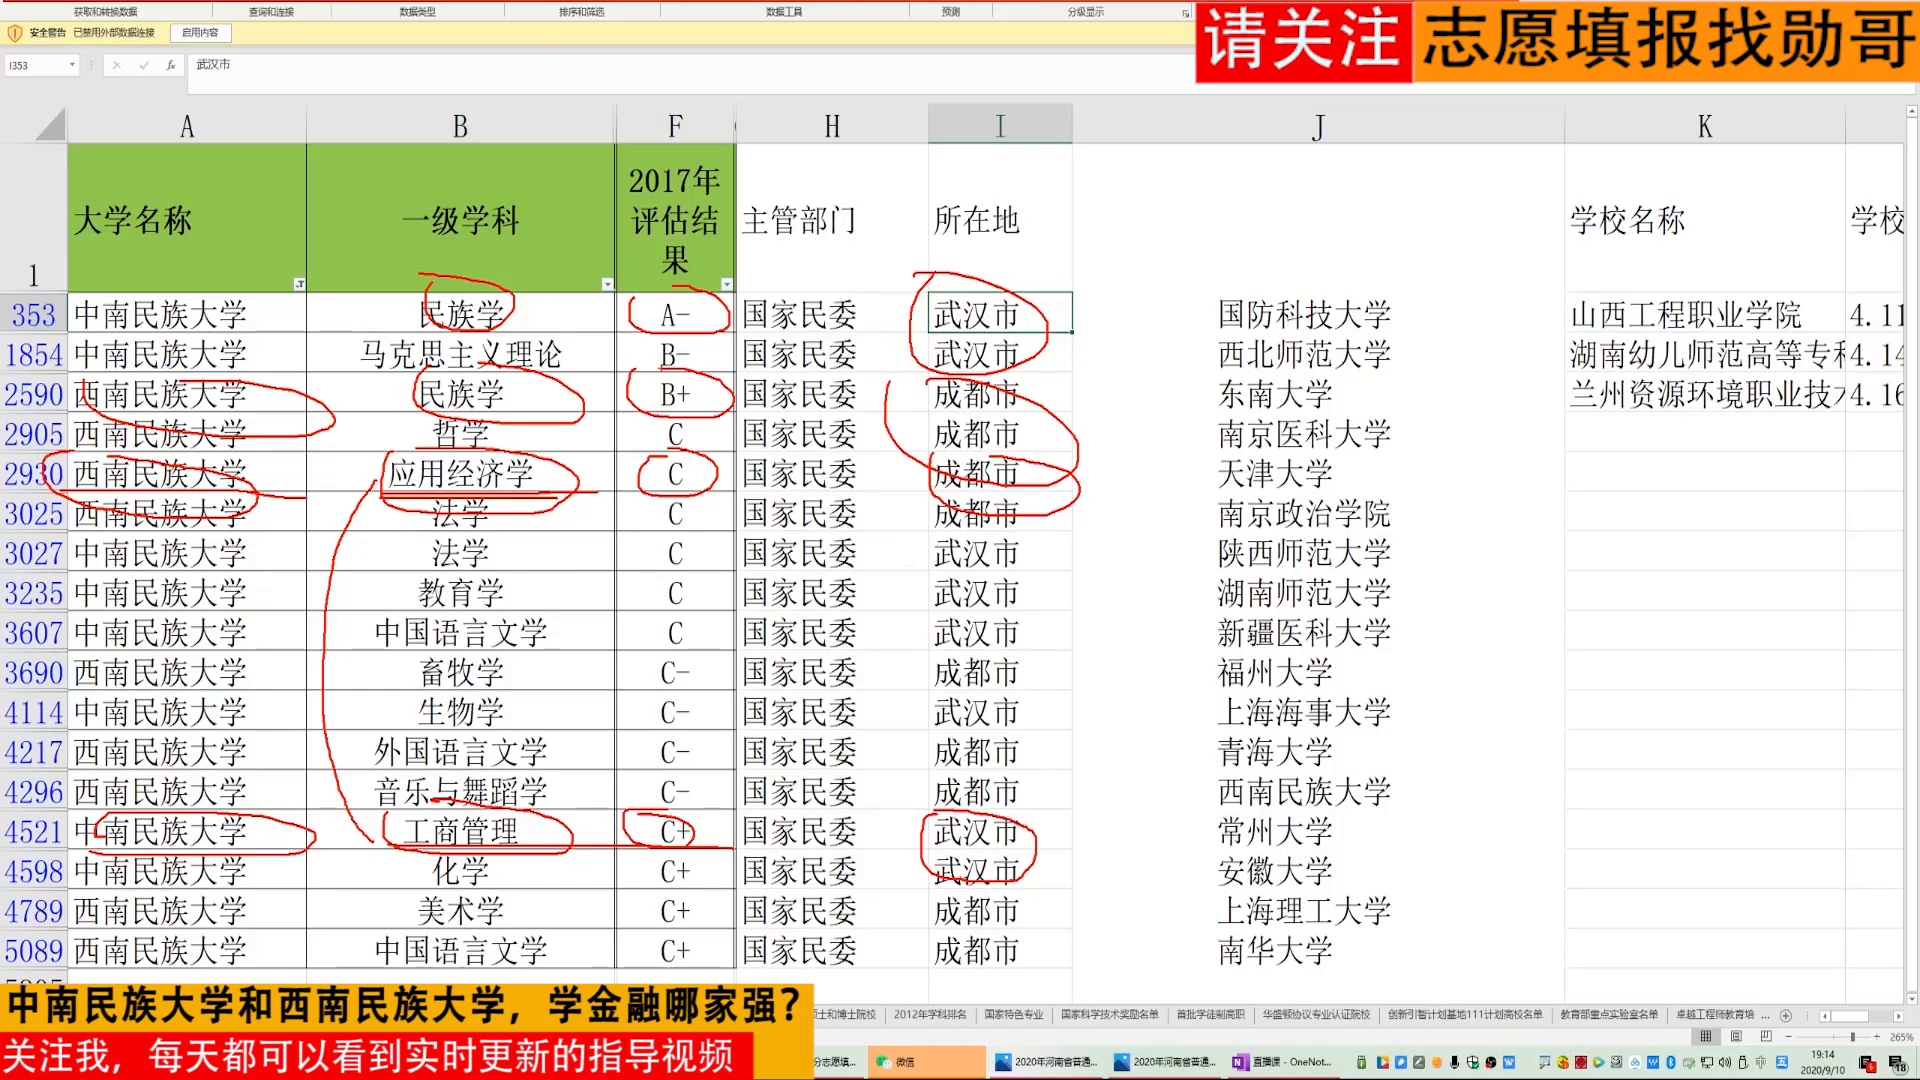The width and height of the screenshot is (1920, 1080).
Task: Open the OneNote 直播课 taskbar item
Action: tap(1282, 1062)
